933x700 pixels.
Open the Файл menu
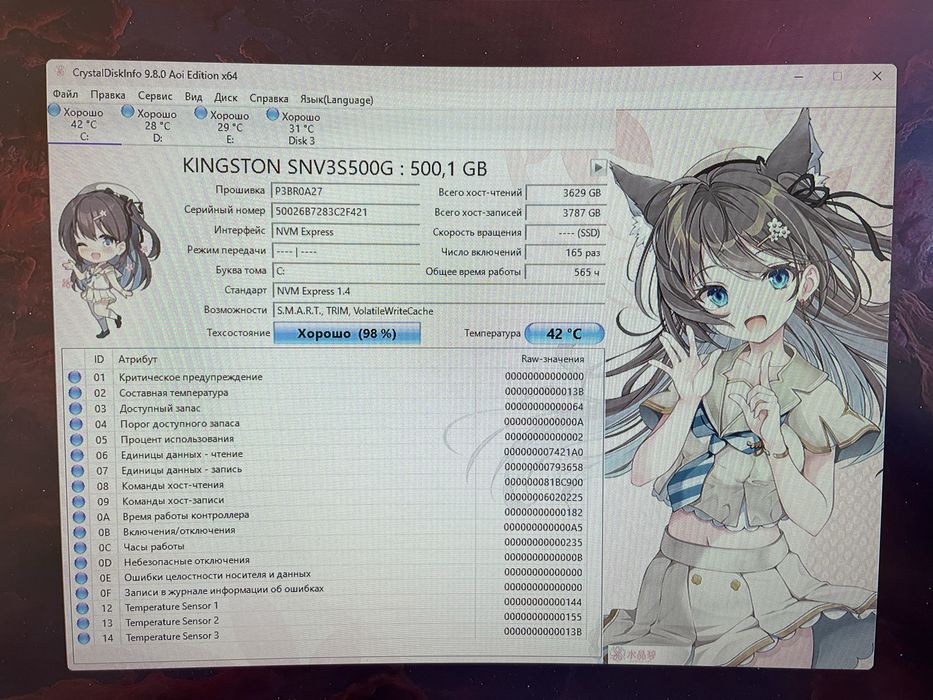(65, 94)
